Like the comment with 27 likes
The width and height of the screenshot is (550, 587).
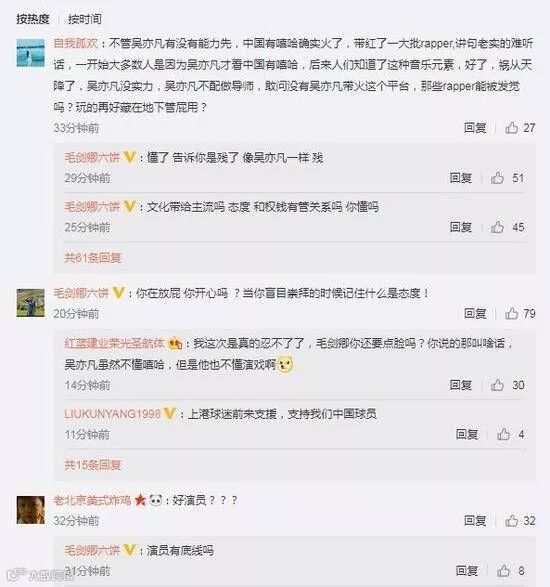511,128
